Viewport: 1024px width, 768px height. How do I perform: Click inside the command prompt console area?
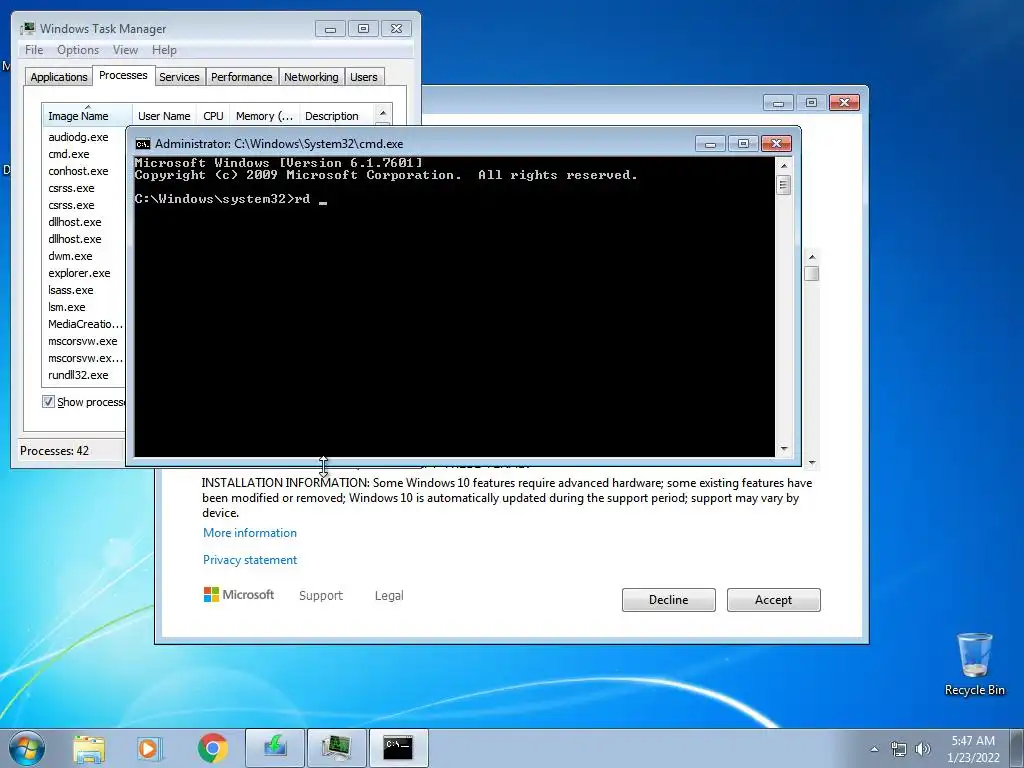coord(455,307)
